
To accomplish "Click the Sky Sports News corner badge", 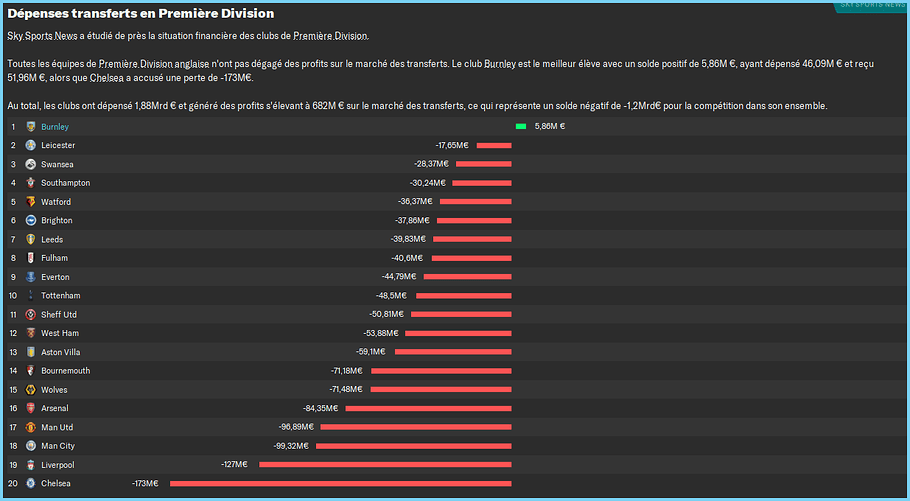I will (x=871, y=6).
